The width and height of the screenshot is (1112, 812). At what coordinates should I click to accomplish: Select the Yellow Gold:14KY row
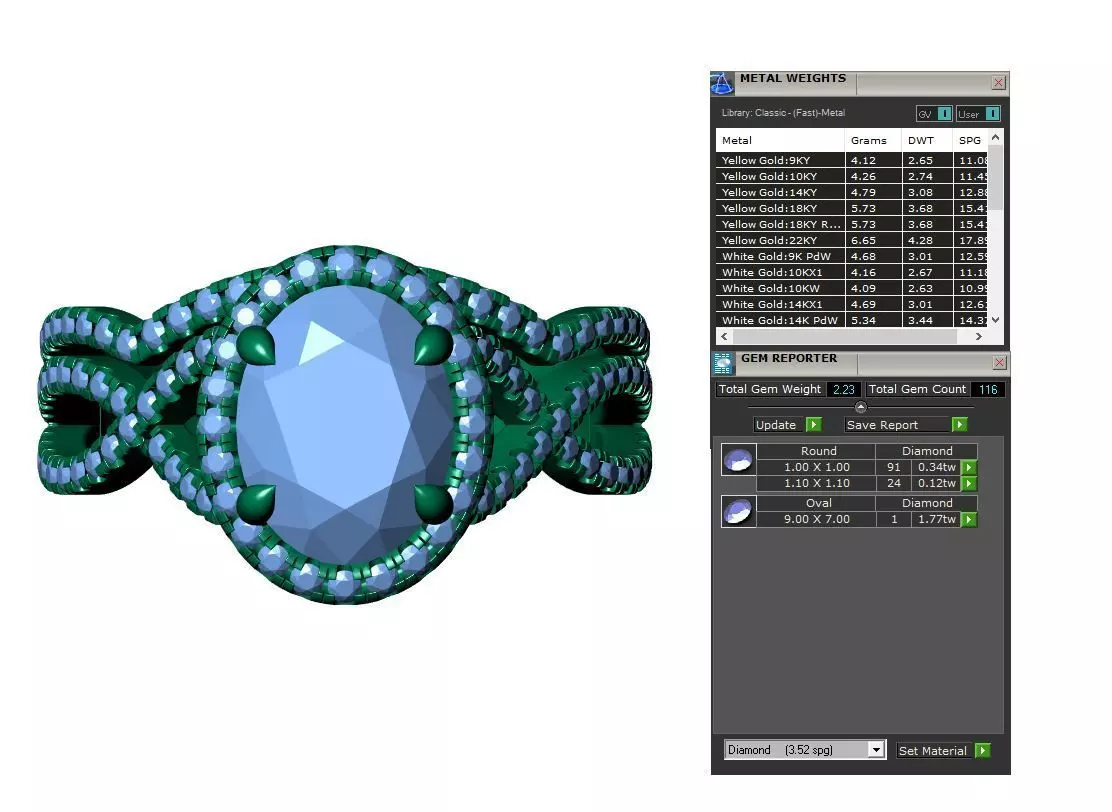852,192
